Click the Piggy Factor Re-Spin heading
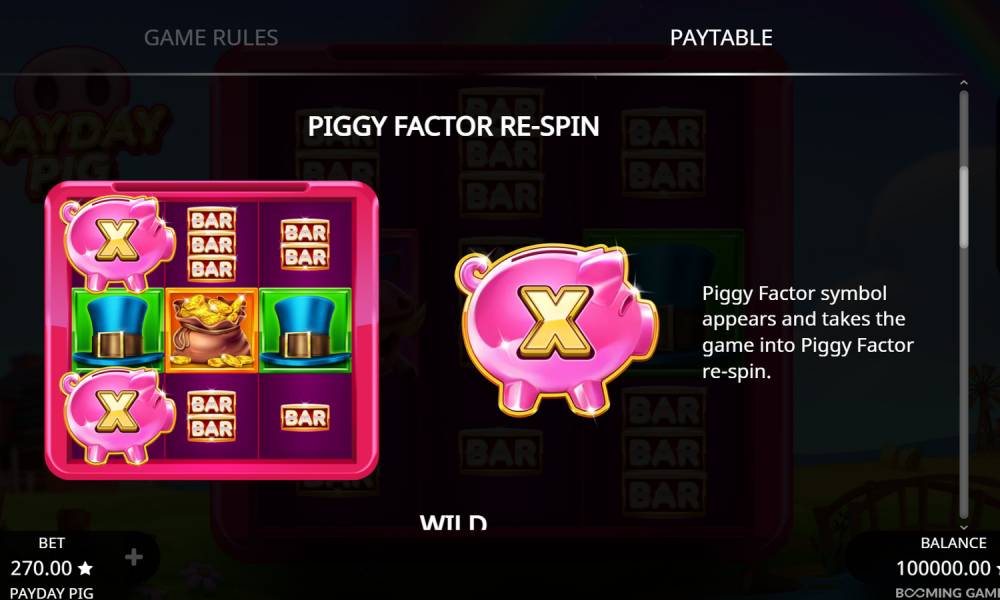 click(x=453, y=126)
